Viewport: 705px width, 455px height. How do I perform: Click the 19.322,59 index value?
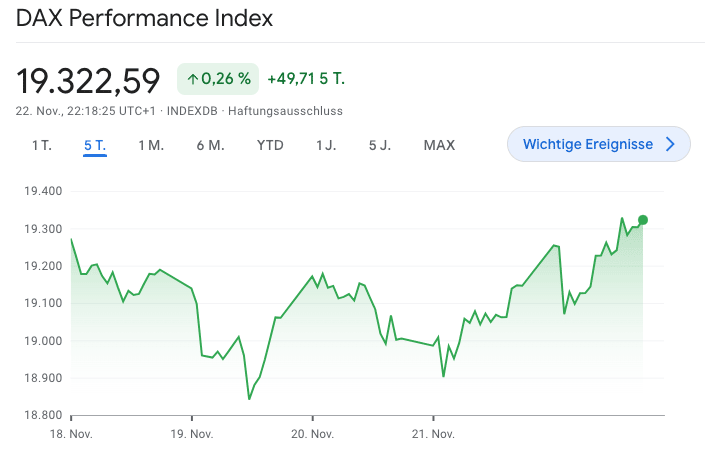(88, 79)
